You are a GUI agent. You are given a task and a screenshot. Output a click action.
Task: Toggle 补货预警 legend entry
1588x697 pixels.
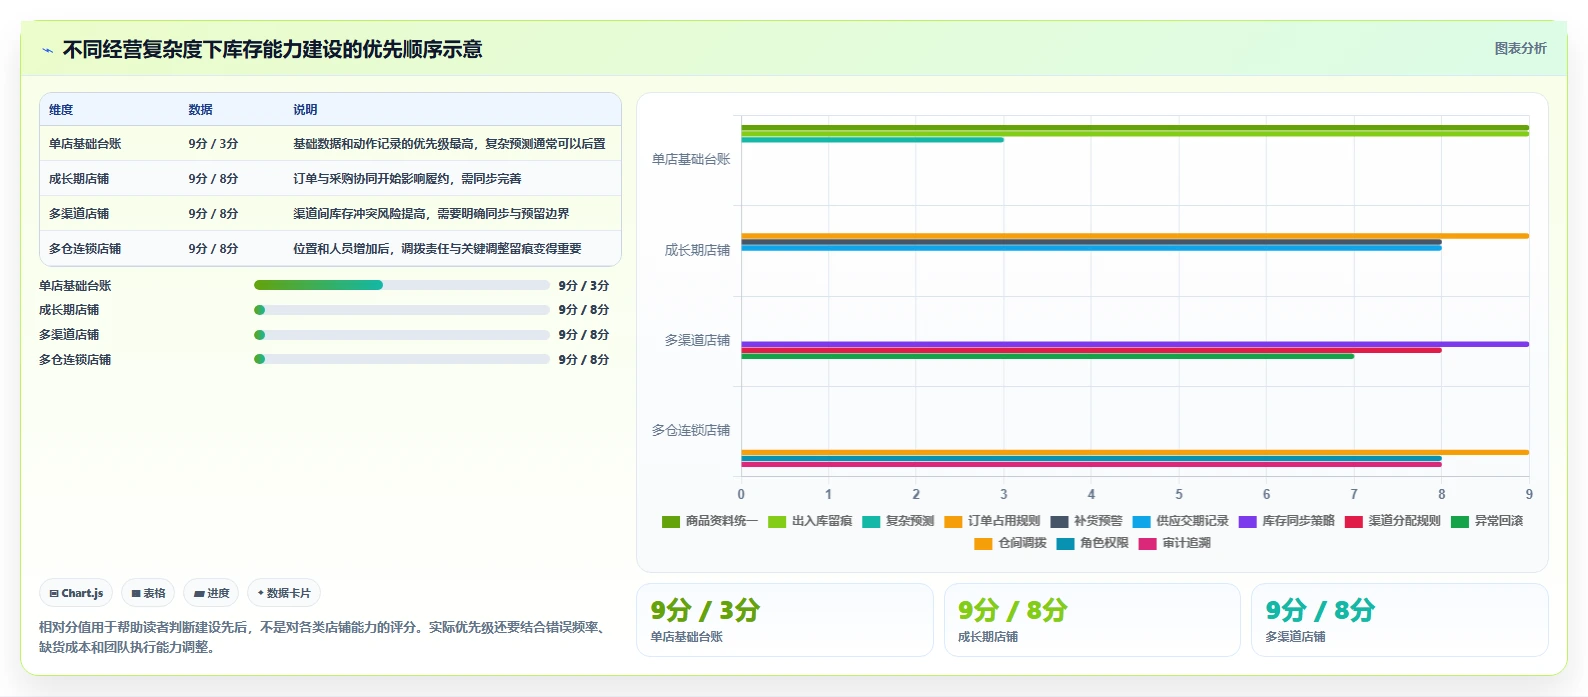click(1086, 521)
